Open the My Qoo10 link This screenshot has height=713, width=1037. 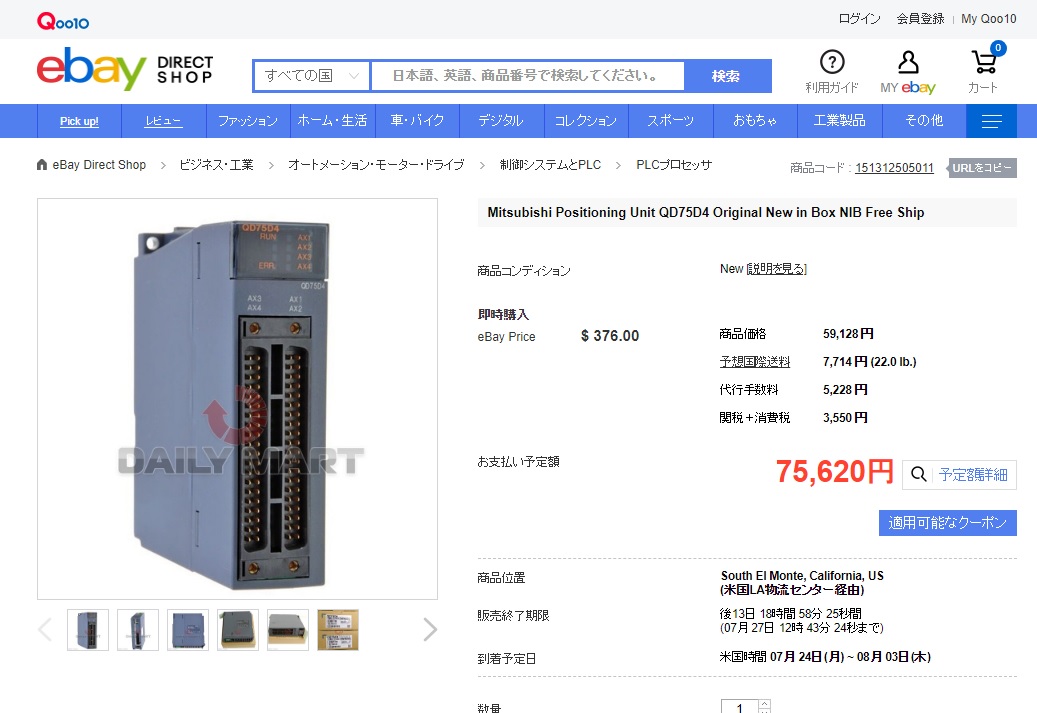(x=989, y=19)
